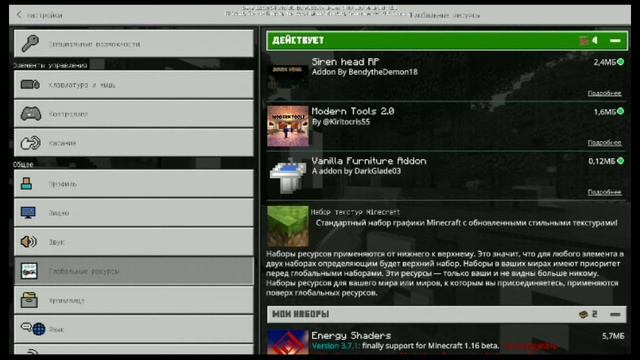Click green status dot on Siren head RP

pyautogui.click(x=620, y=62)
